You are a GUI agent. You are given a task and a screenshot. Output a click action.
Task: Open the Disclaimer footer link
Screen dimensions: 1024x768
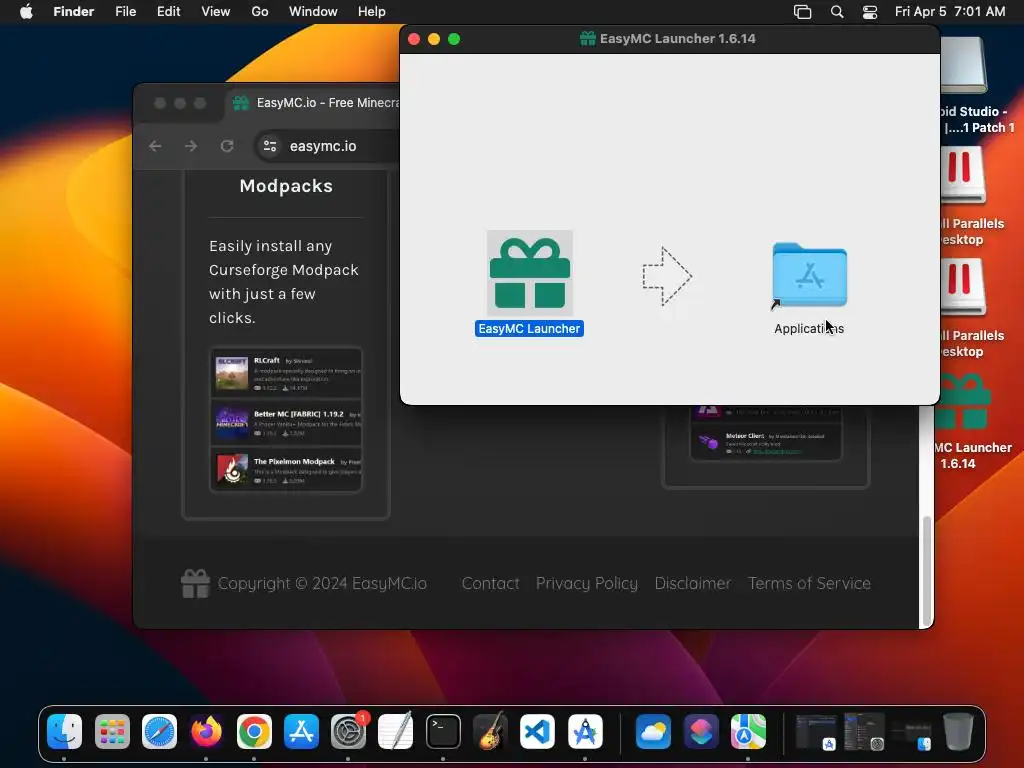coord(692,583)
